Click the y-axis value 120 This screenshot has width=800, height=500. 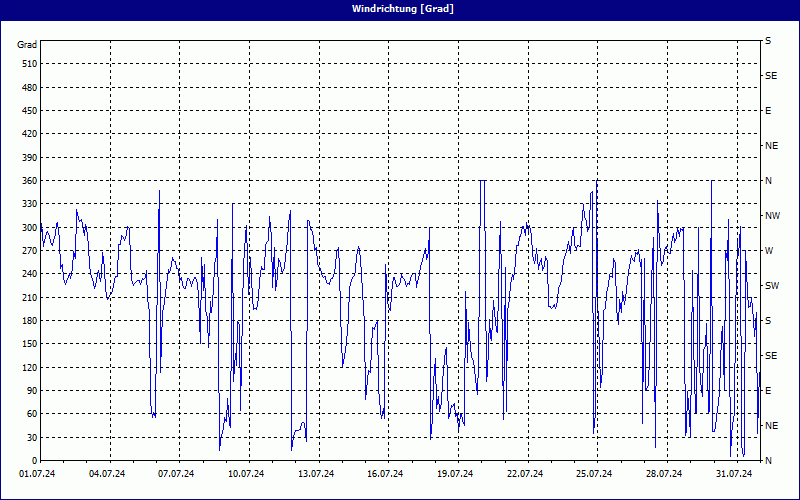(30, 367)
